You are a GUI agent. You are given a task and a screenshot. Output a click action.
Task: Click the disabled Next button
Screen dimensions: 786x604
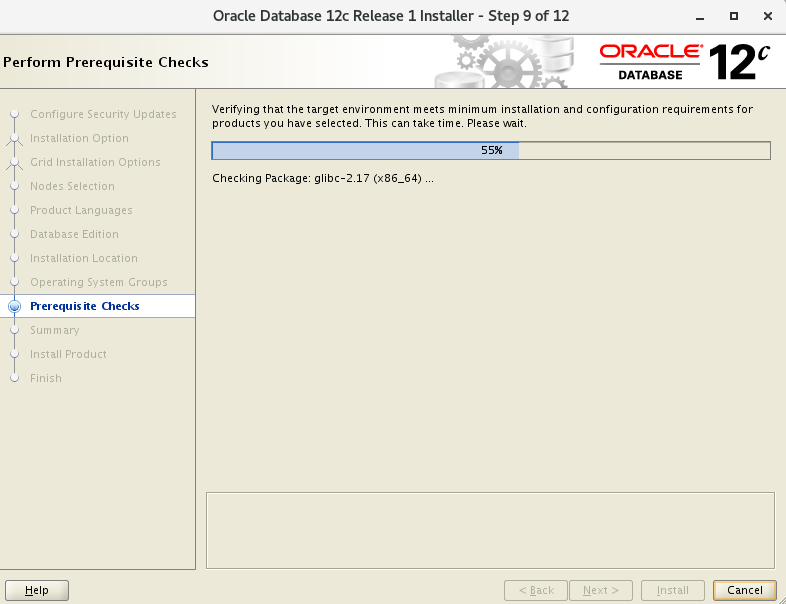tap(601, 590)
